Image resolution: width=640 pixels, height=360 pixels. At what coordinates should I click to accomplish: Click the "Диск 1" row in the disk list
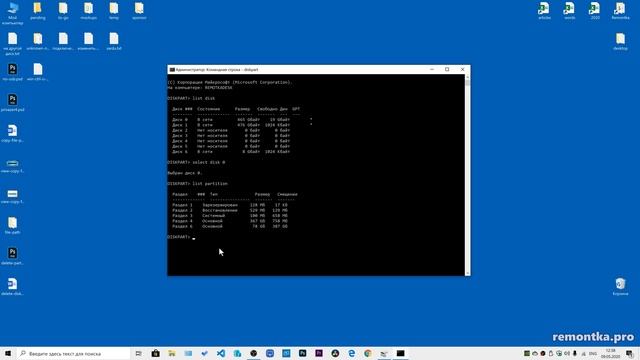pos(231,125)
